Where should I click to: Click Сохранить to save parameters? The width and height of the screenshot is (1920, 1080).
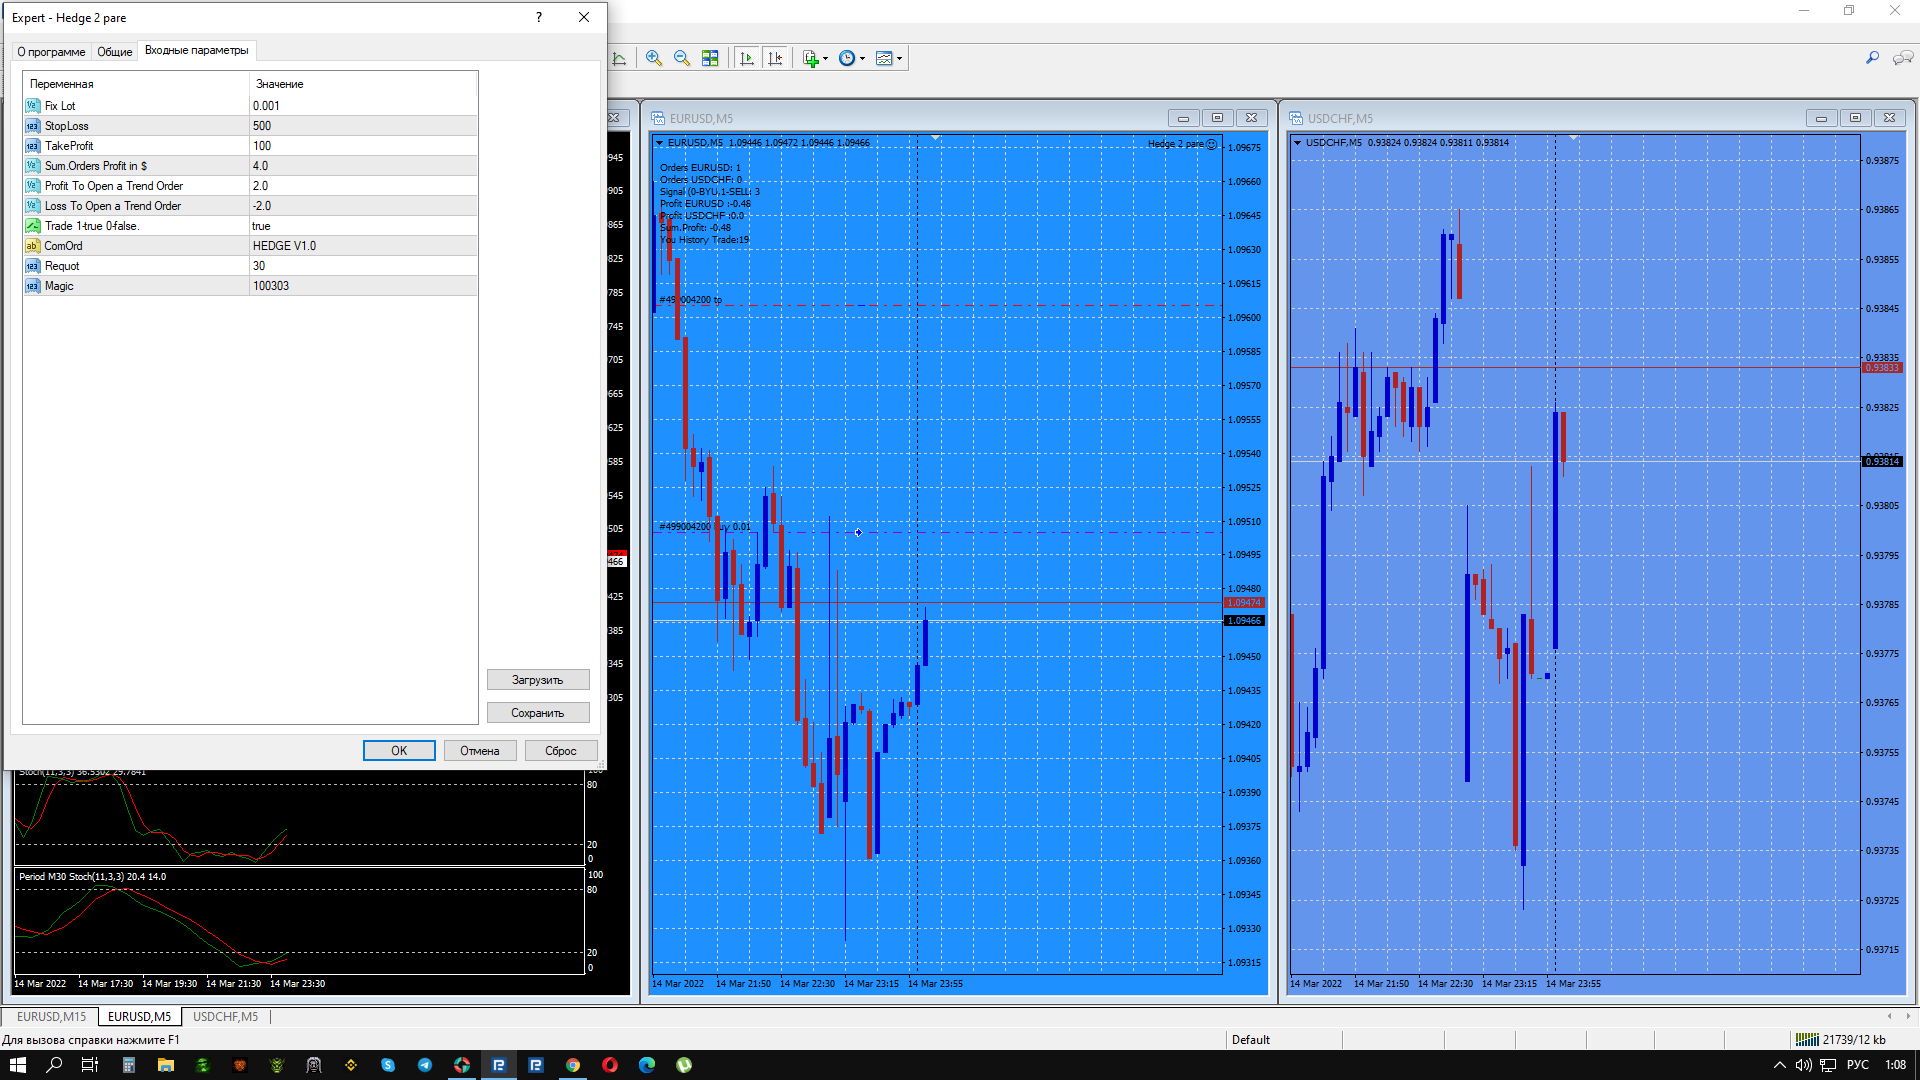(x=537, y=713)
